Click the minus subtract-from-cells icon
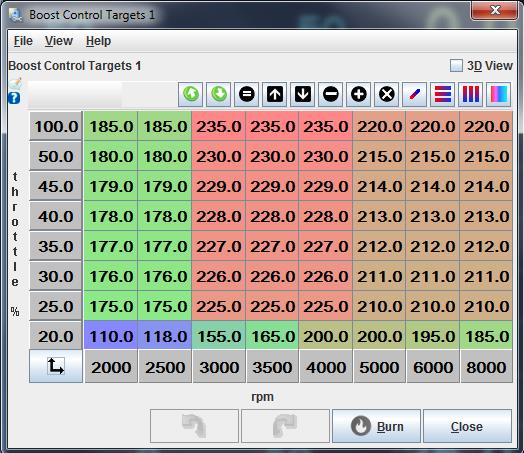This screenshot has height=453, width=524. point(331,95)
